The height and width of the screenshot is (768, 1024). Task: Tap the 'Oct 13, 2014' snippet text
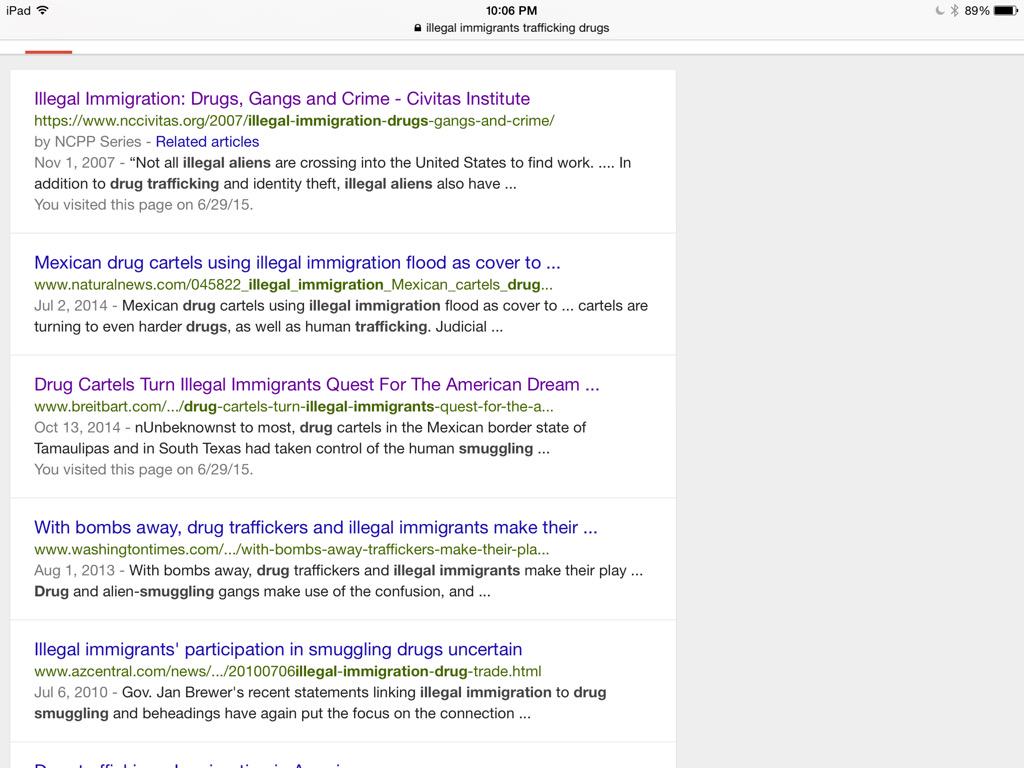point(310,438)
